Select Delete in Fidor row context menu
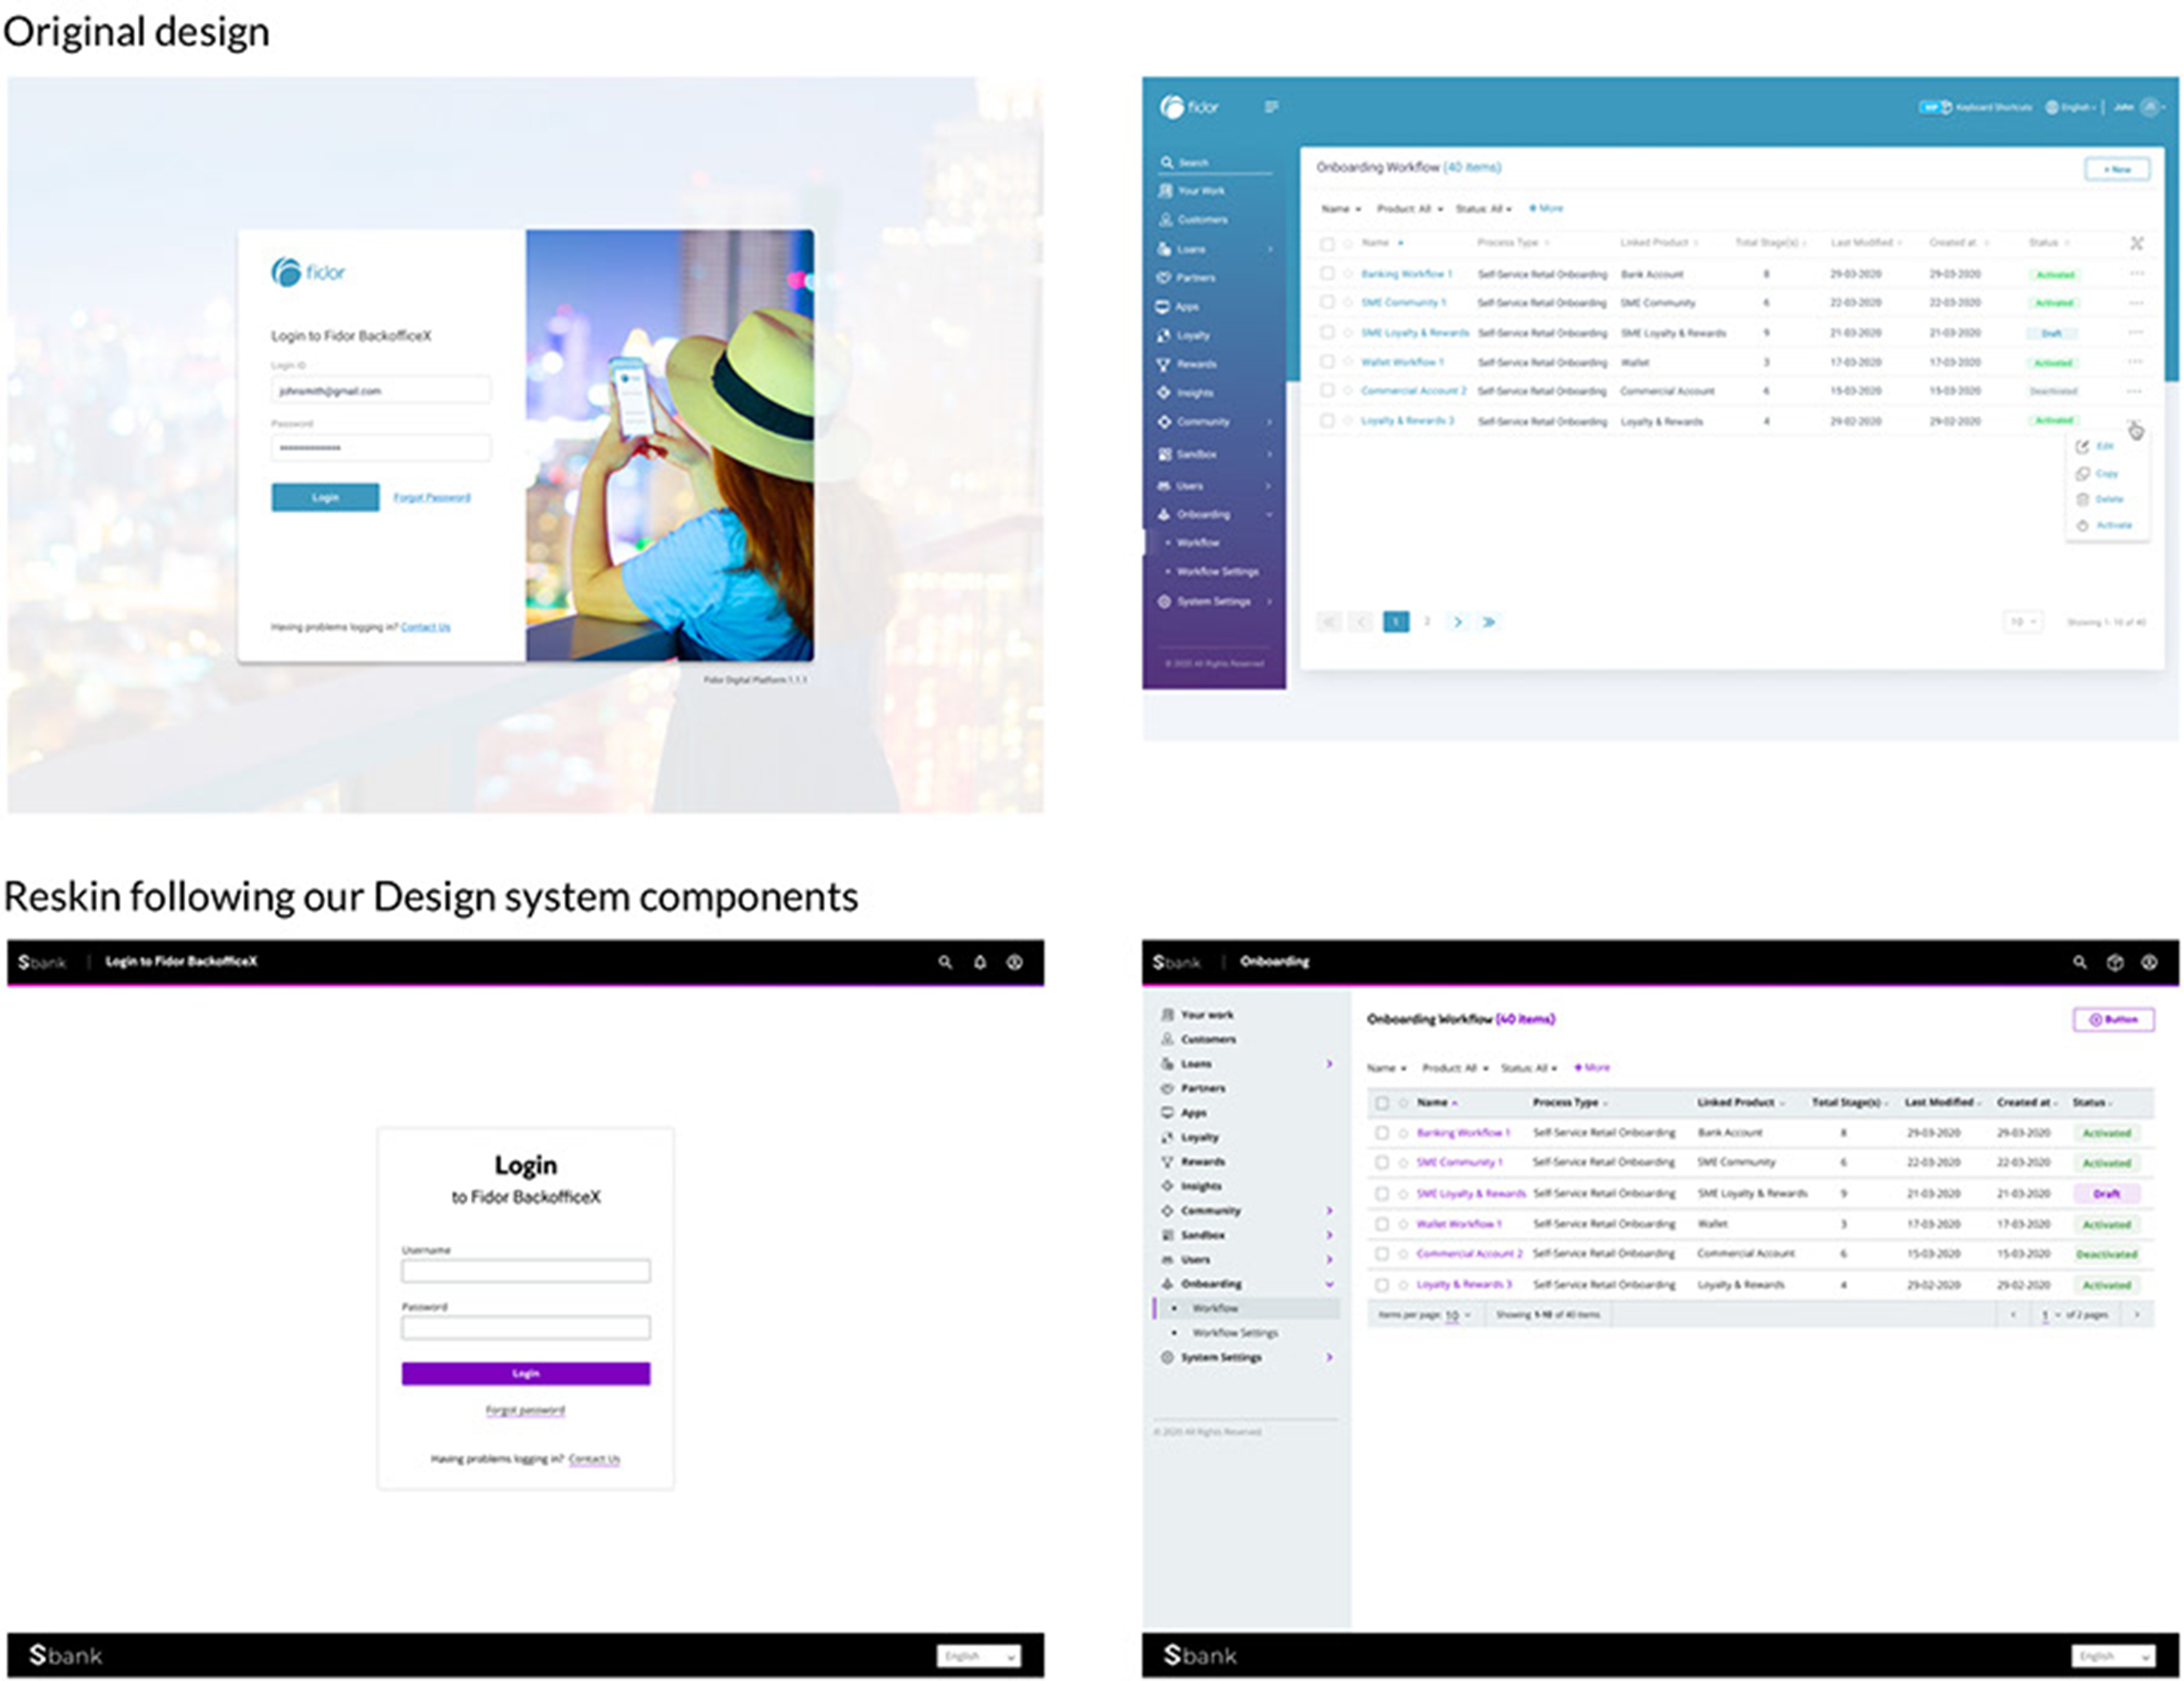This screenshot has width=2184, height=1681. (x=2100, y=499)
